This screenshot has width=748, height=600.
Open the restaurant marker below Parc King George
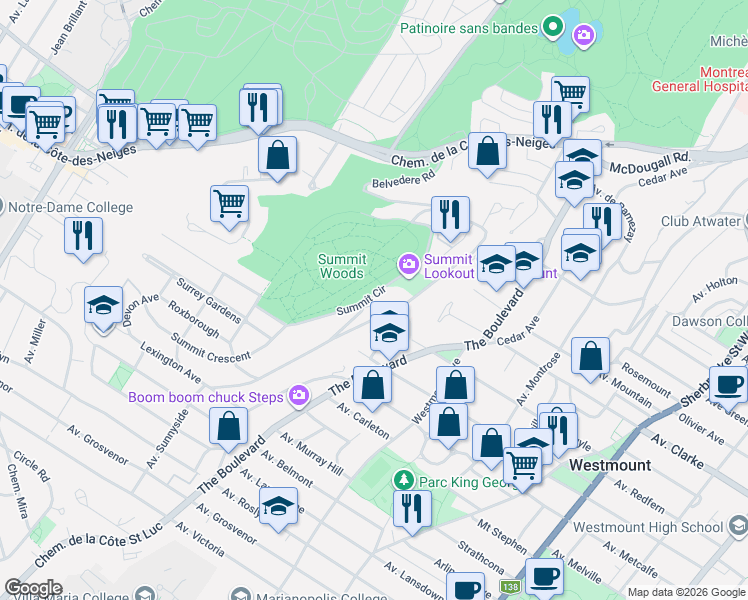(413, 509)
